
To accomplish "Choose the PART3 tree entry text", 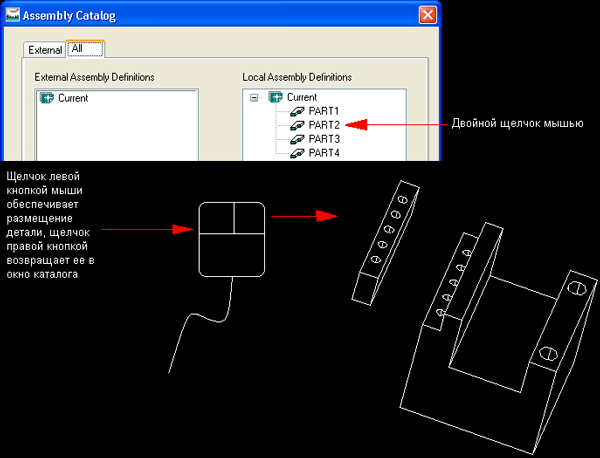I will click(324, 139).
